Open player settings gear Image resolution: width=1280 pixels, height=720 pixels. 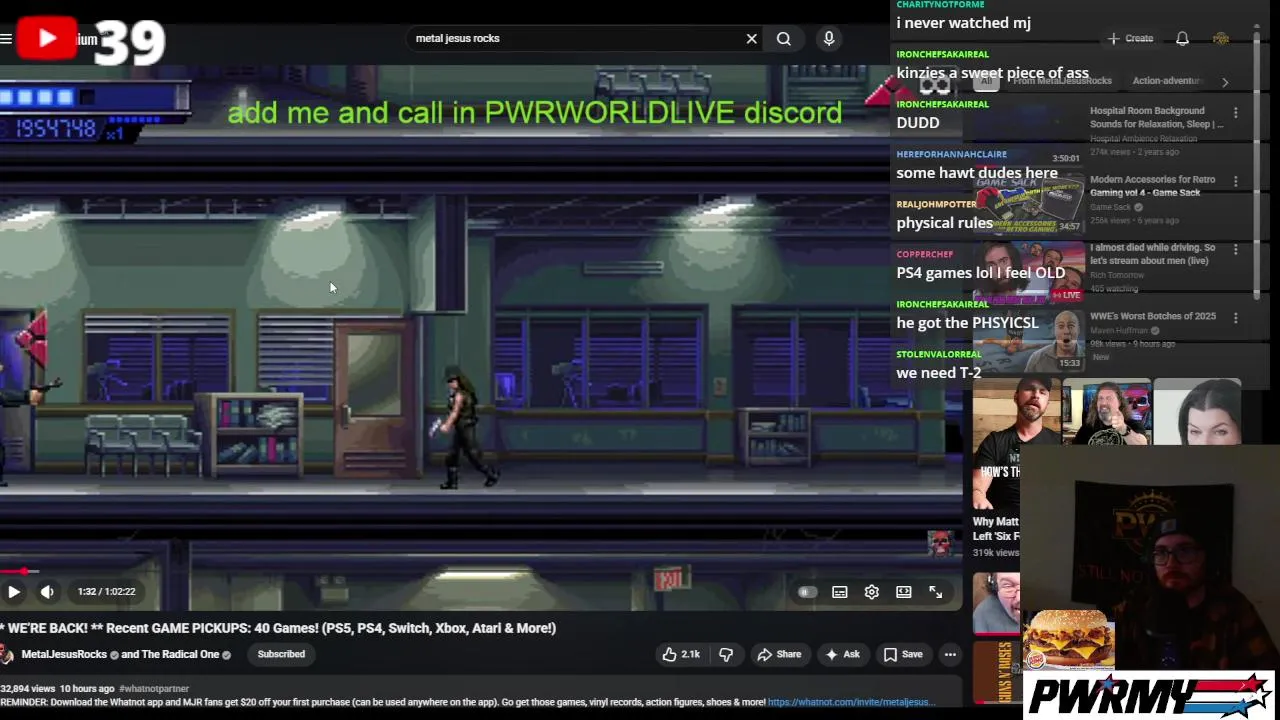pos(872,592)
